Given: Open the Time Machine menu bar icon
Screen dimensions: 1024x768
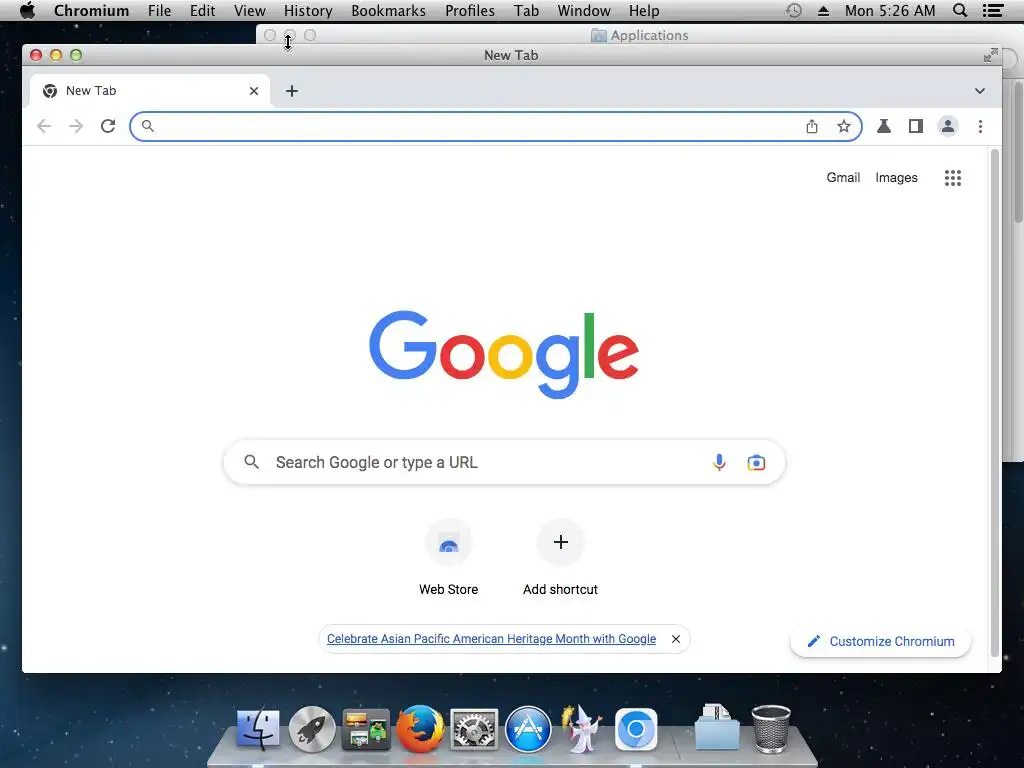Looking at the screenshot, I should (x=793, y=10).
